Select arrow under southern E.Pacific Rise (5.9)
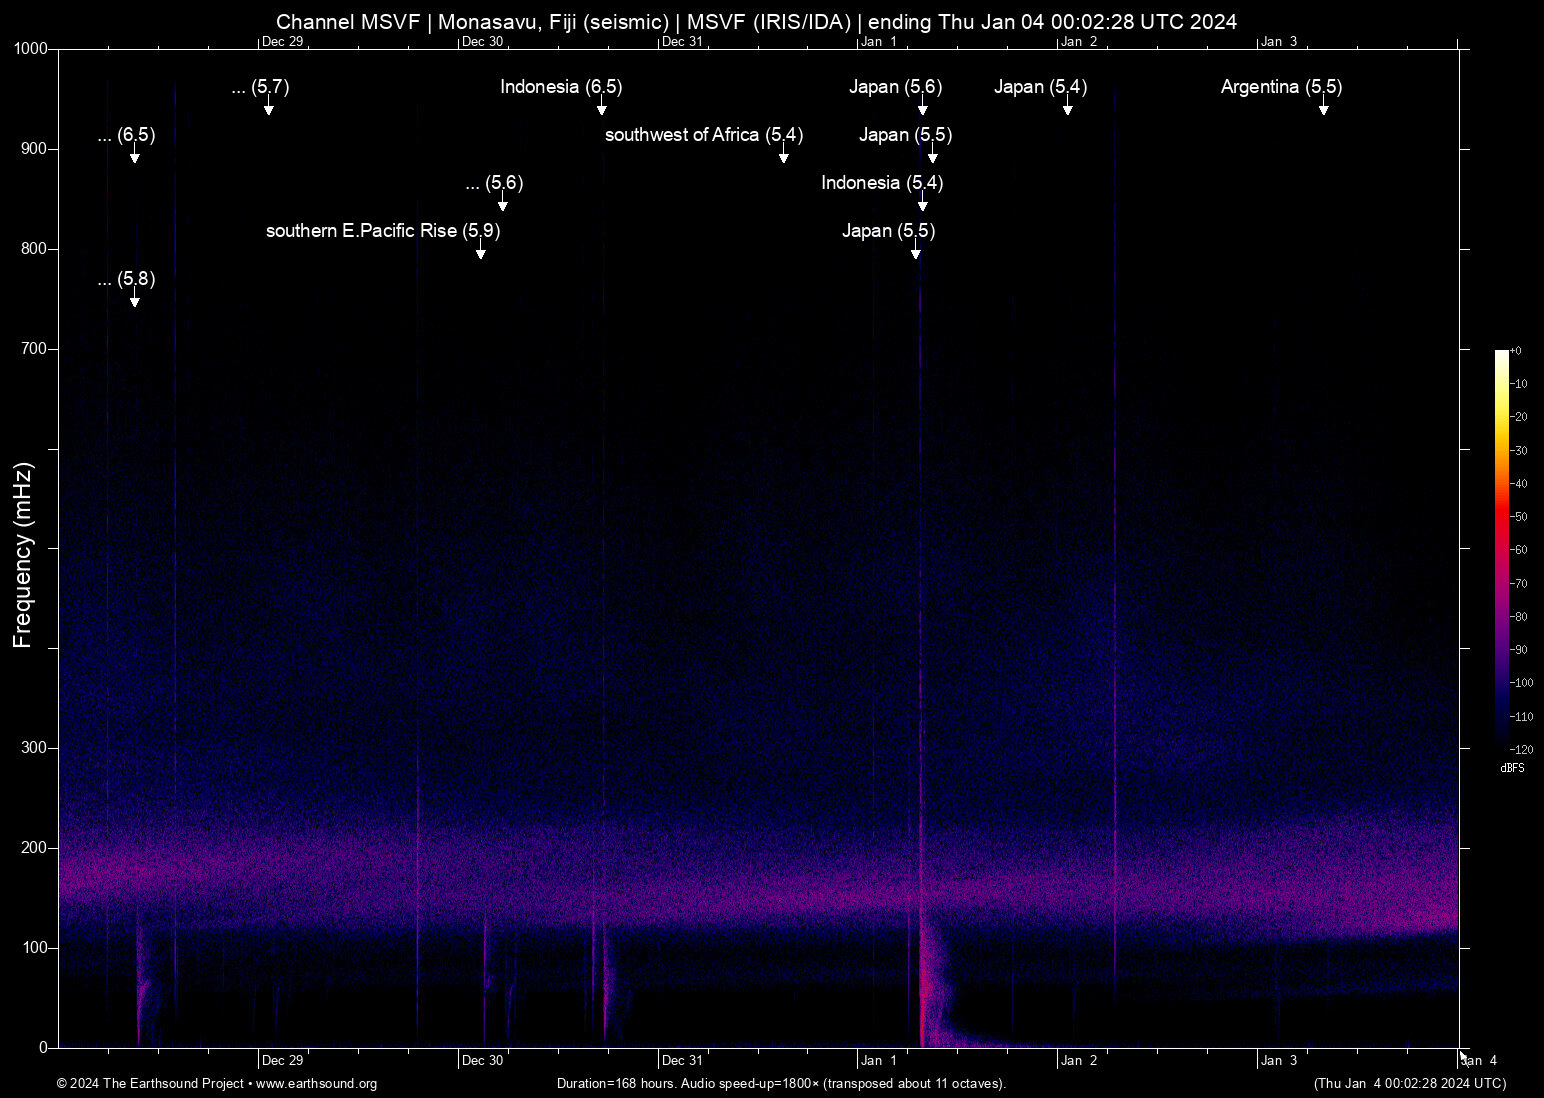 click(481, 253)
